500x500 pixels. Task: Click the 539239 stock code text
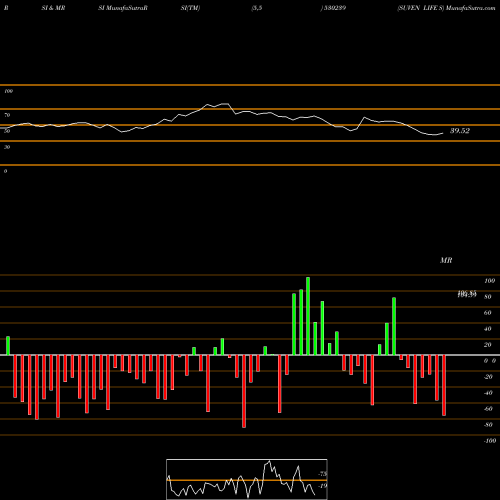tap(334, 8)
